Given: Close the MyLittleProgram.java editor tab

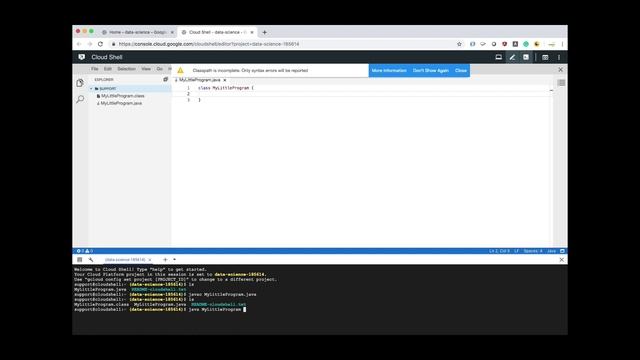Looking at the screenshot, I should click(224, 80).
